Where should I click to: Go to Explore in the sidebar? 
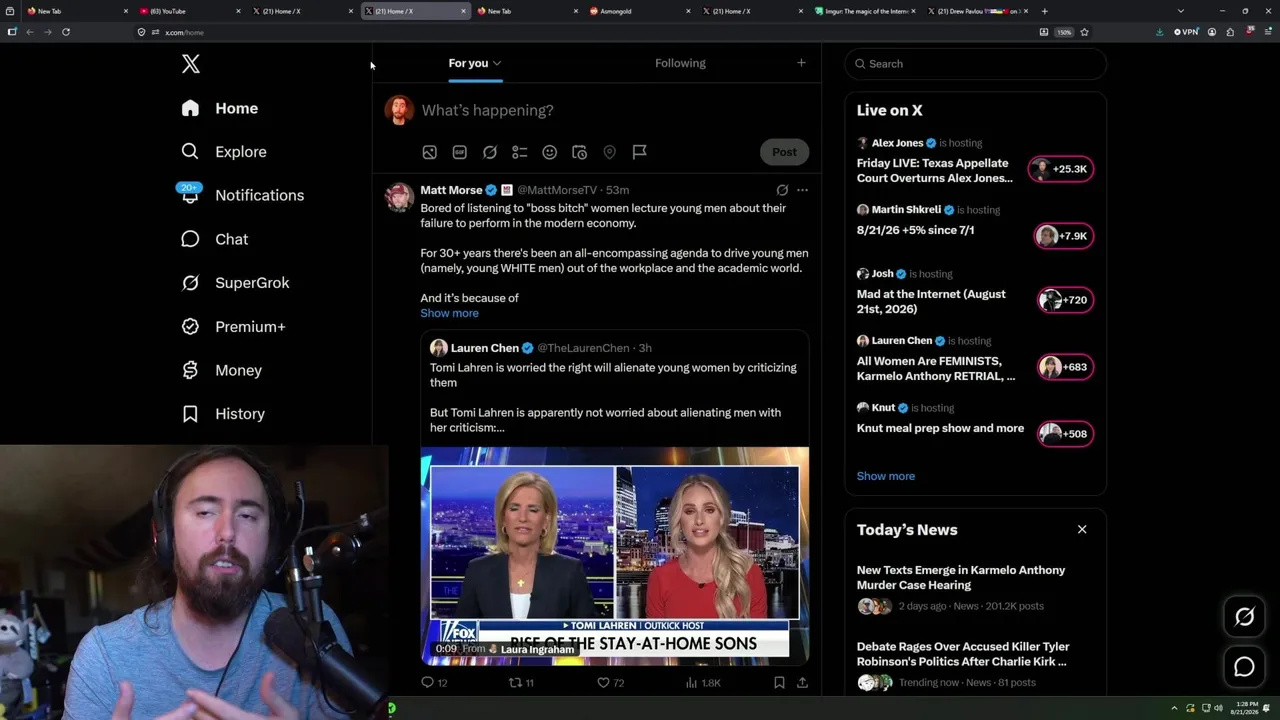click(224, 152)
